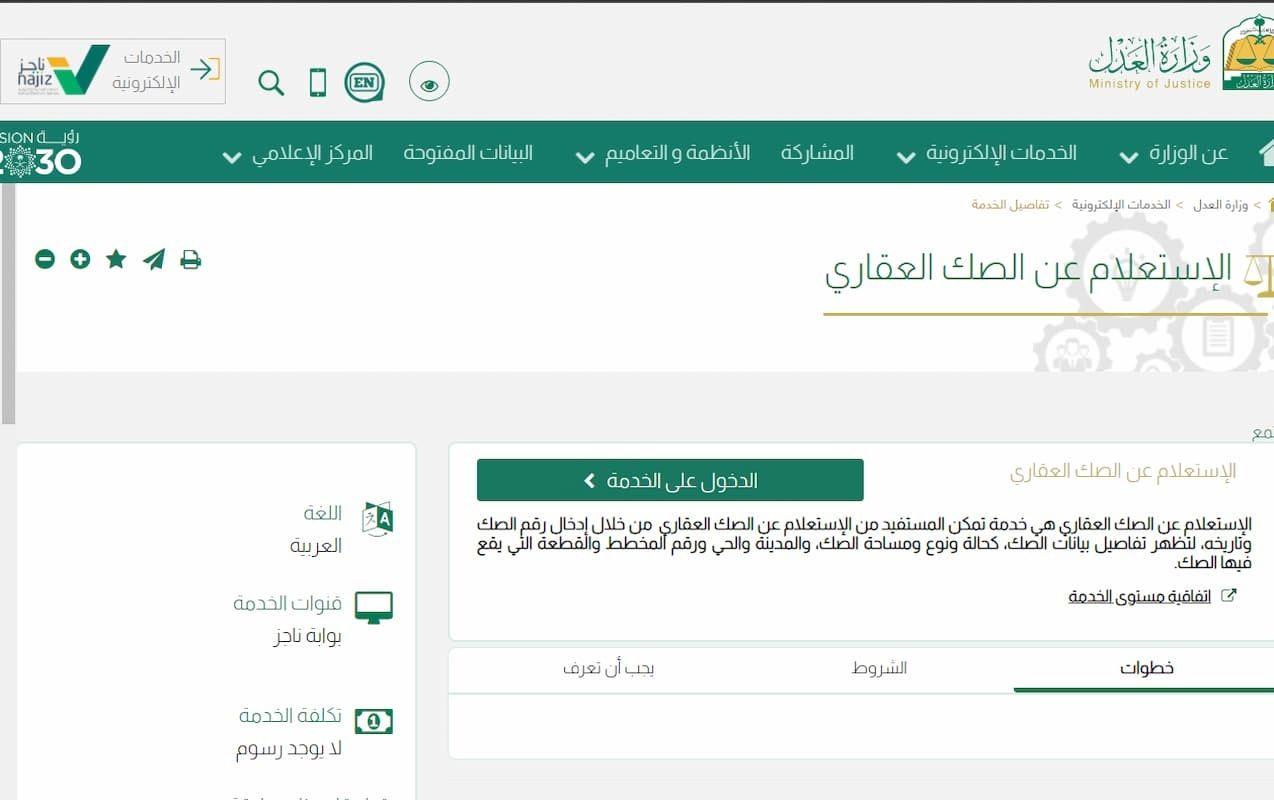Select المشاركة from the navigation bar
The image size is (1274, 800).
coord(818,154)
